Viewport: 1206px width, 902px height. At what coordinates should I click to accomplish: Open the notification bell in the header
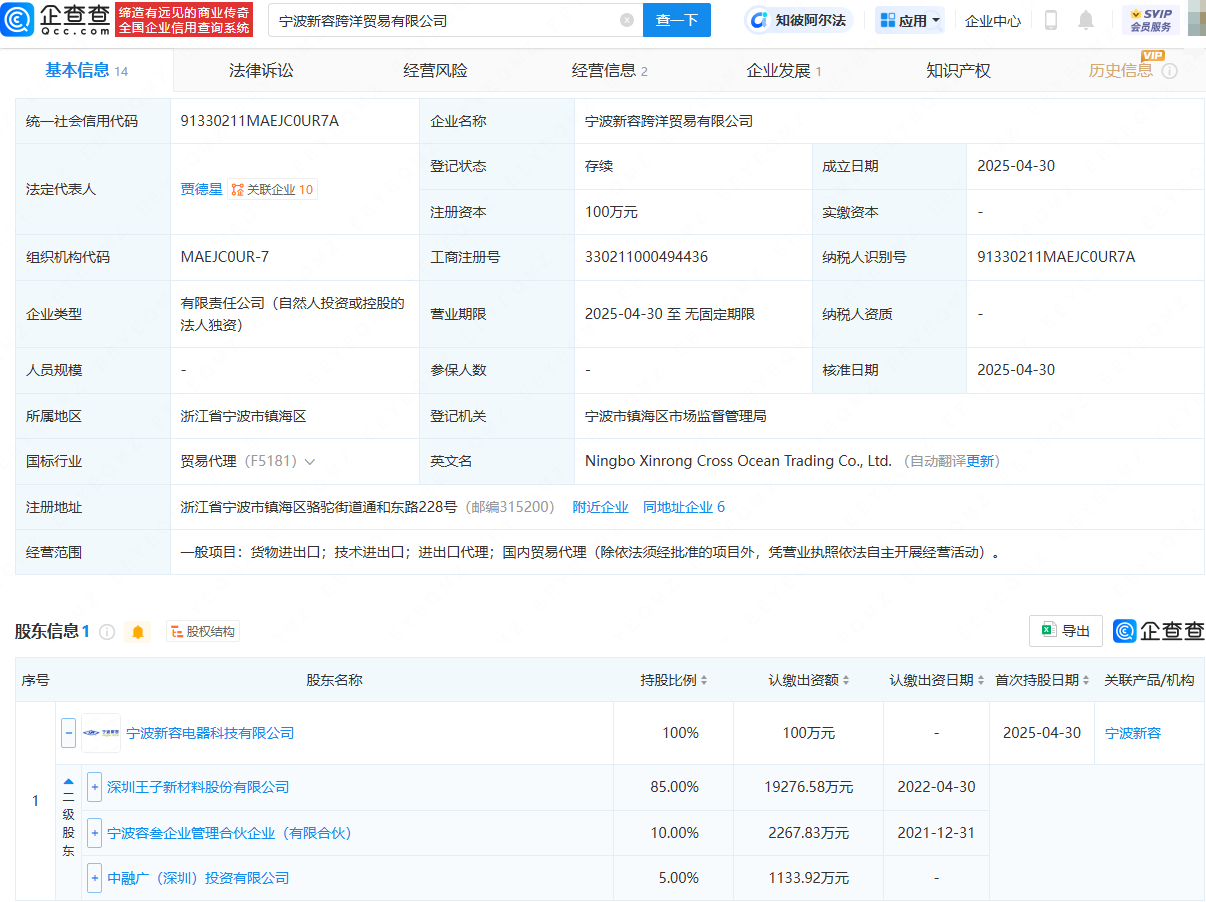tap(1086, 20)
